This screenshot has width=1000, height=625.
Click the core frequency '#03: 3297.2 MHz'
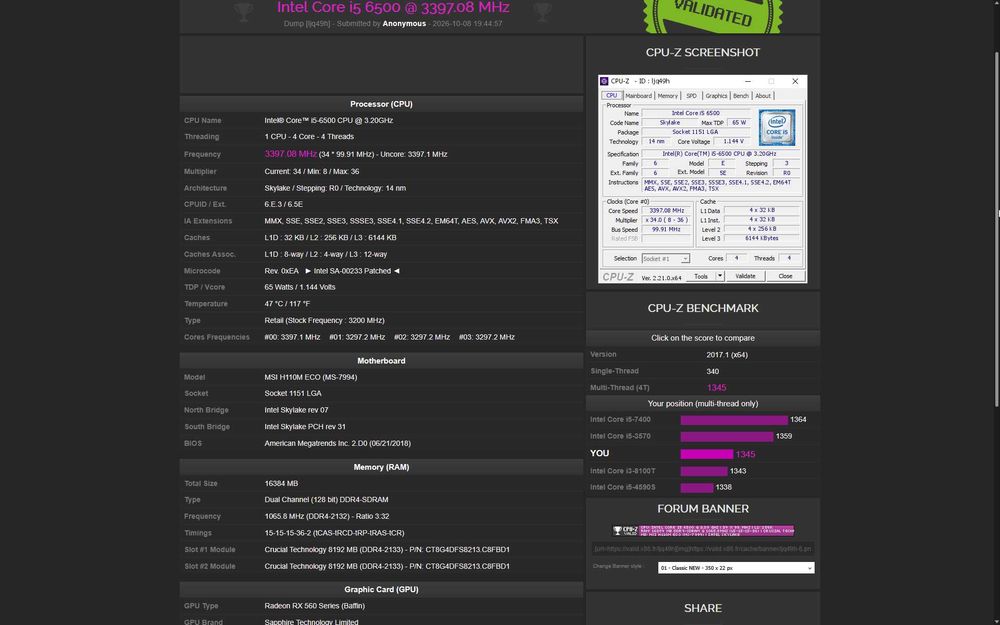487,337
